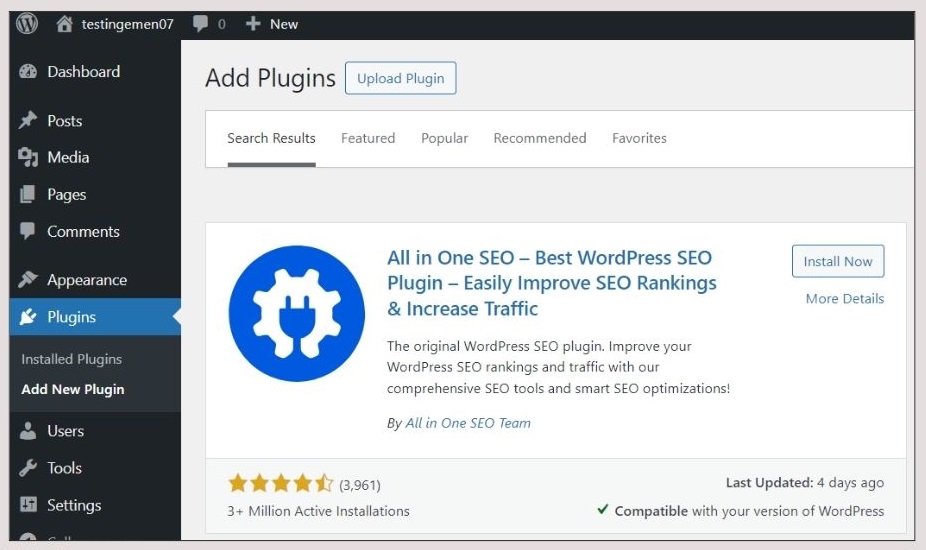Click the Dashboard gauge icon
The image size is (926, 550).
click(x=28, y=71)
